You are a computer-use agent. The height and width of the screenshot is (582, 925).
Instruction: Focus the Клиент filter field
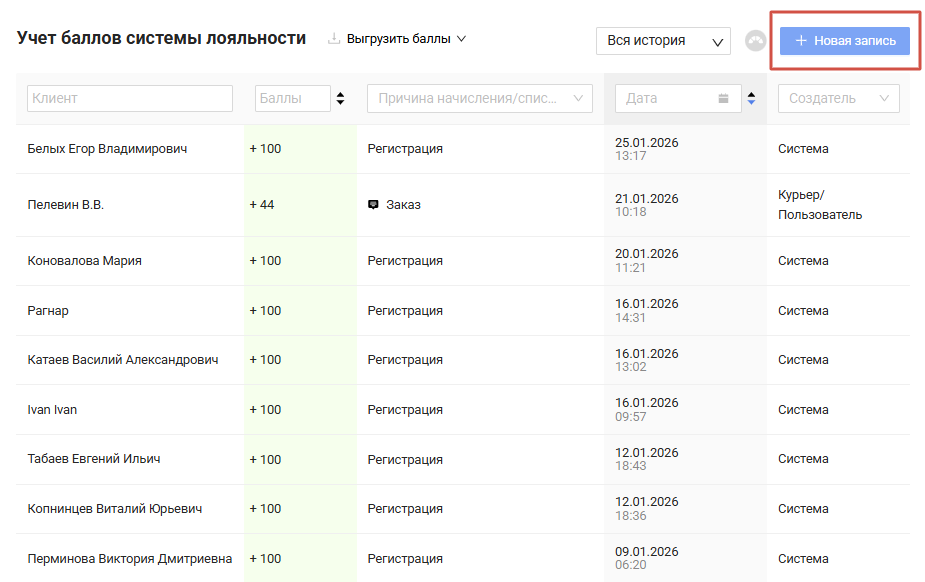[x=130, y=98]
